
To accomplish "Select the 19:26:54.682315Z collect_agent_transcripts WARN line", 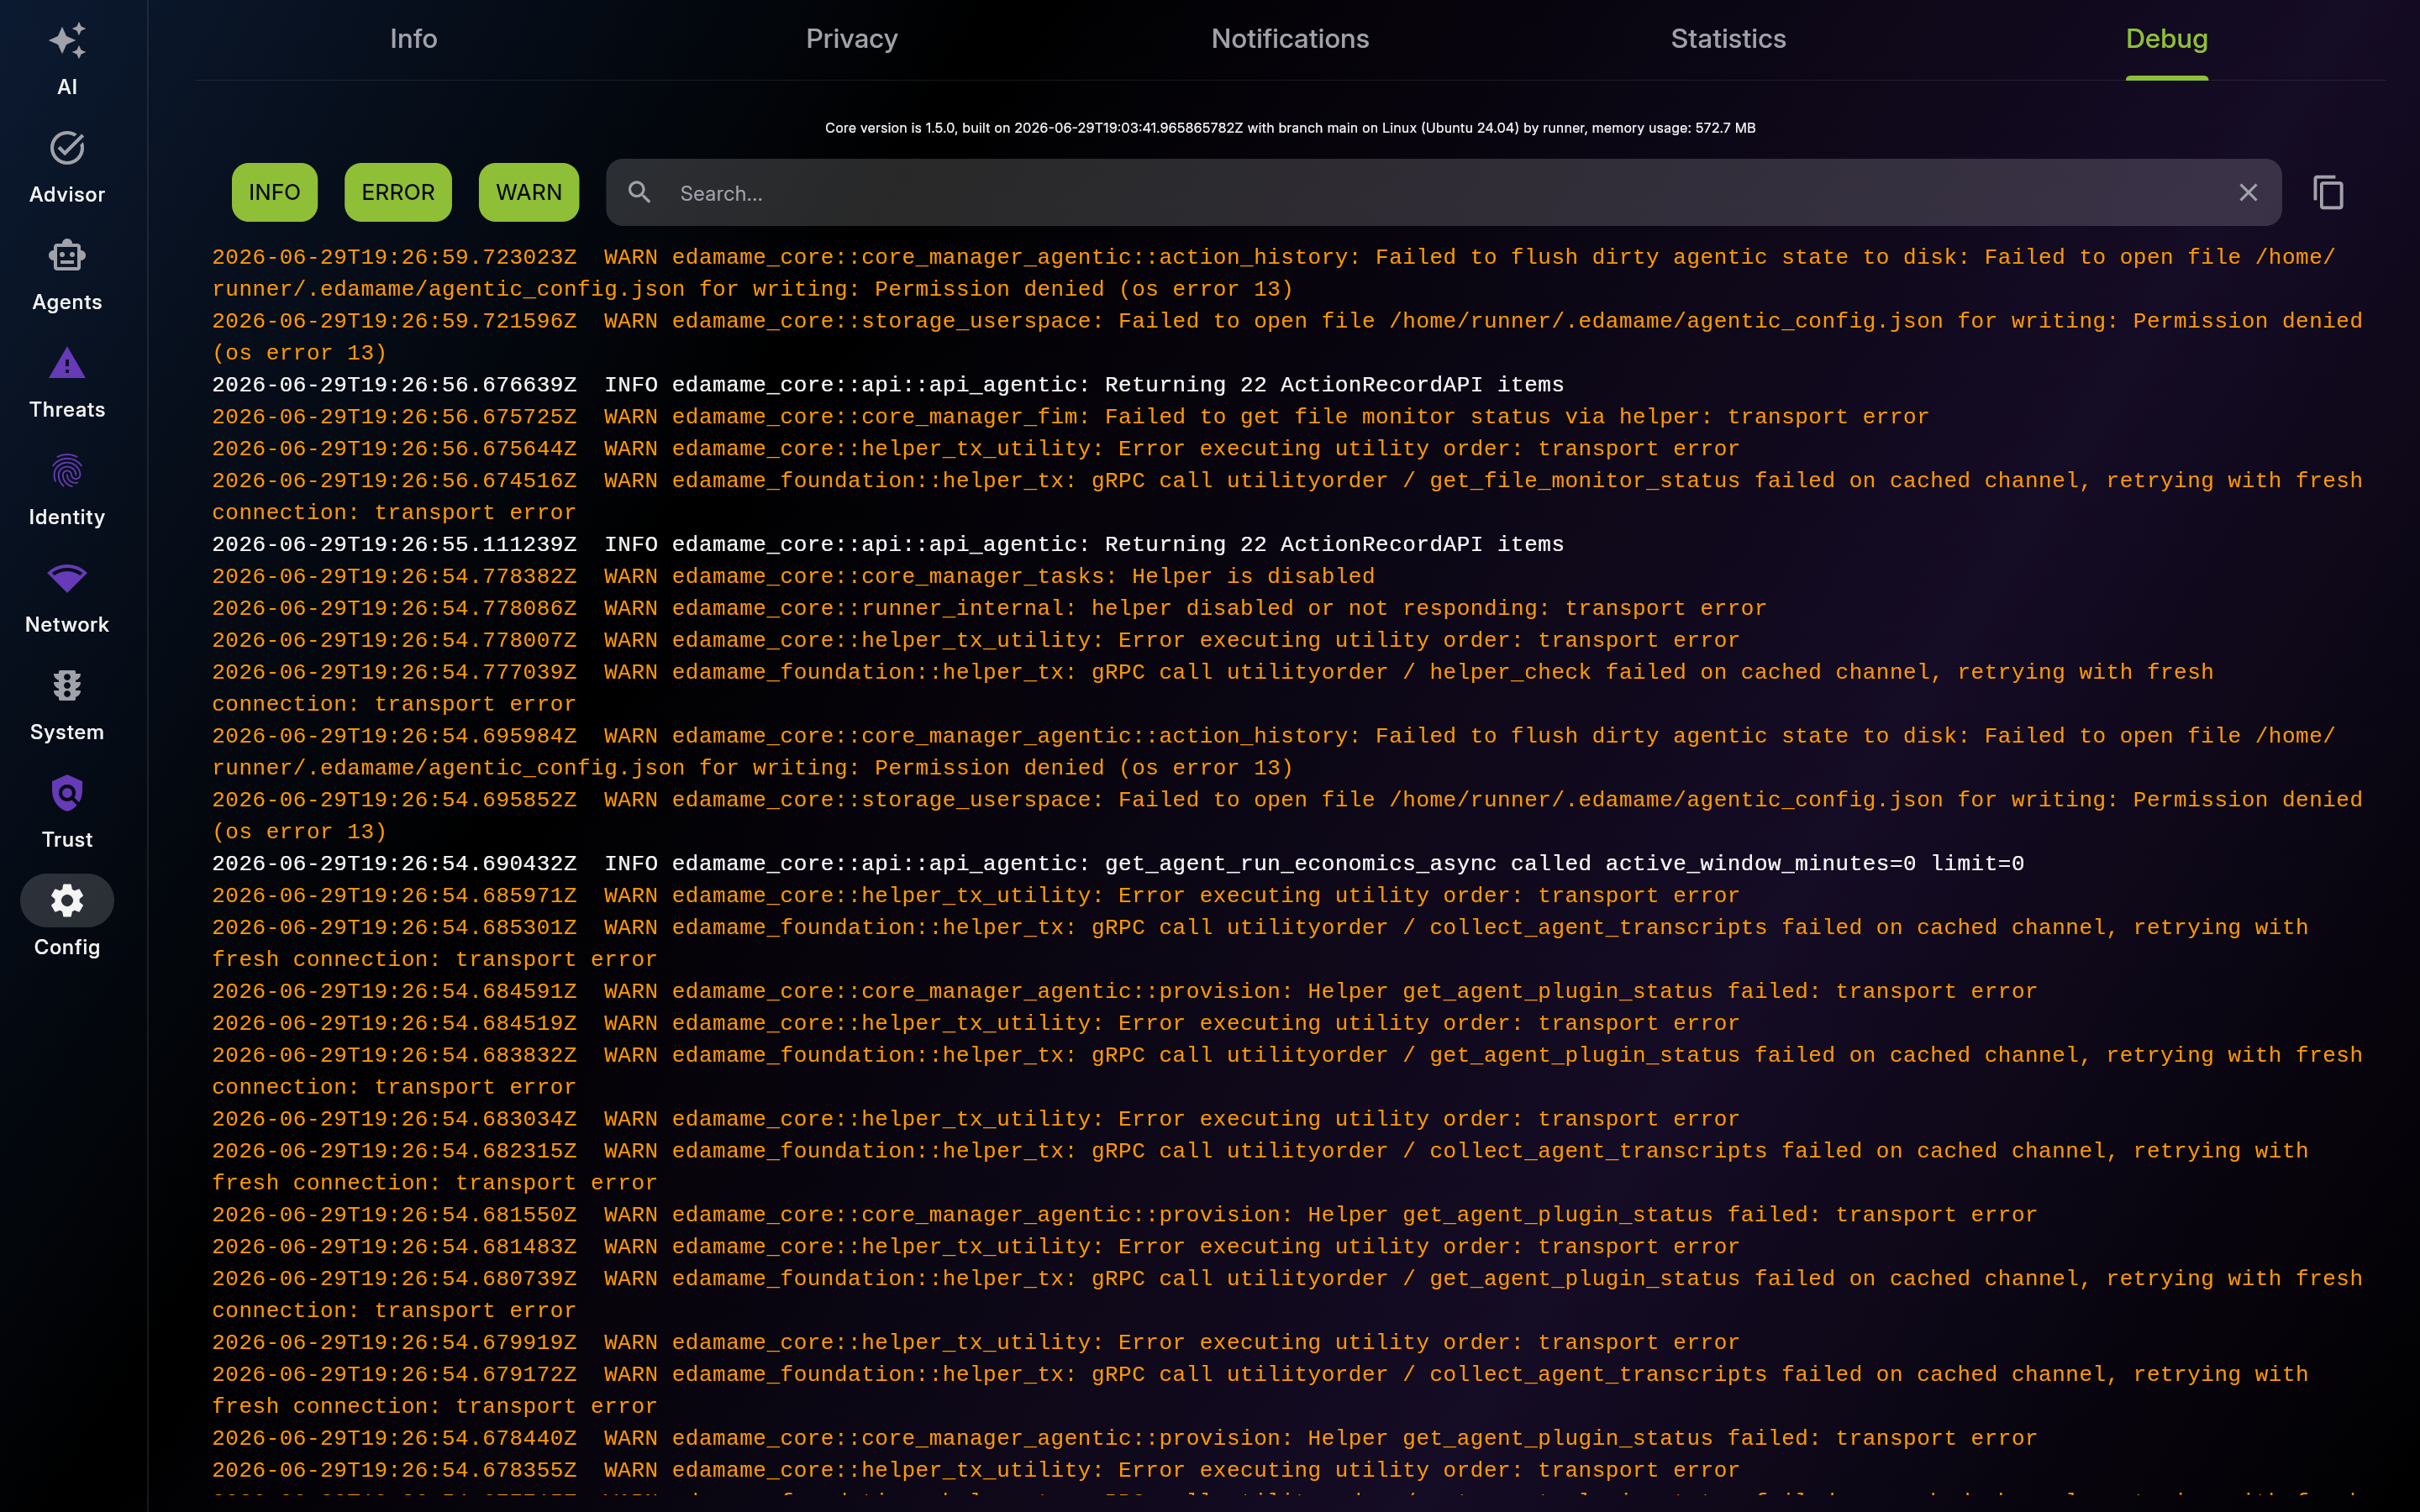I will pos(1260,1167).
